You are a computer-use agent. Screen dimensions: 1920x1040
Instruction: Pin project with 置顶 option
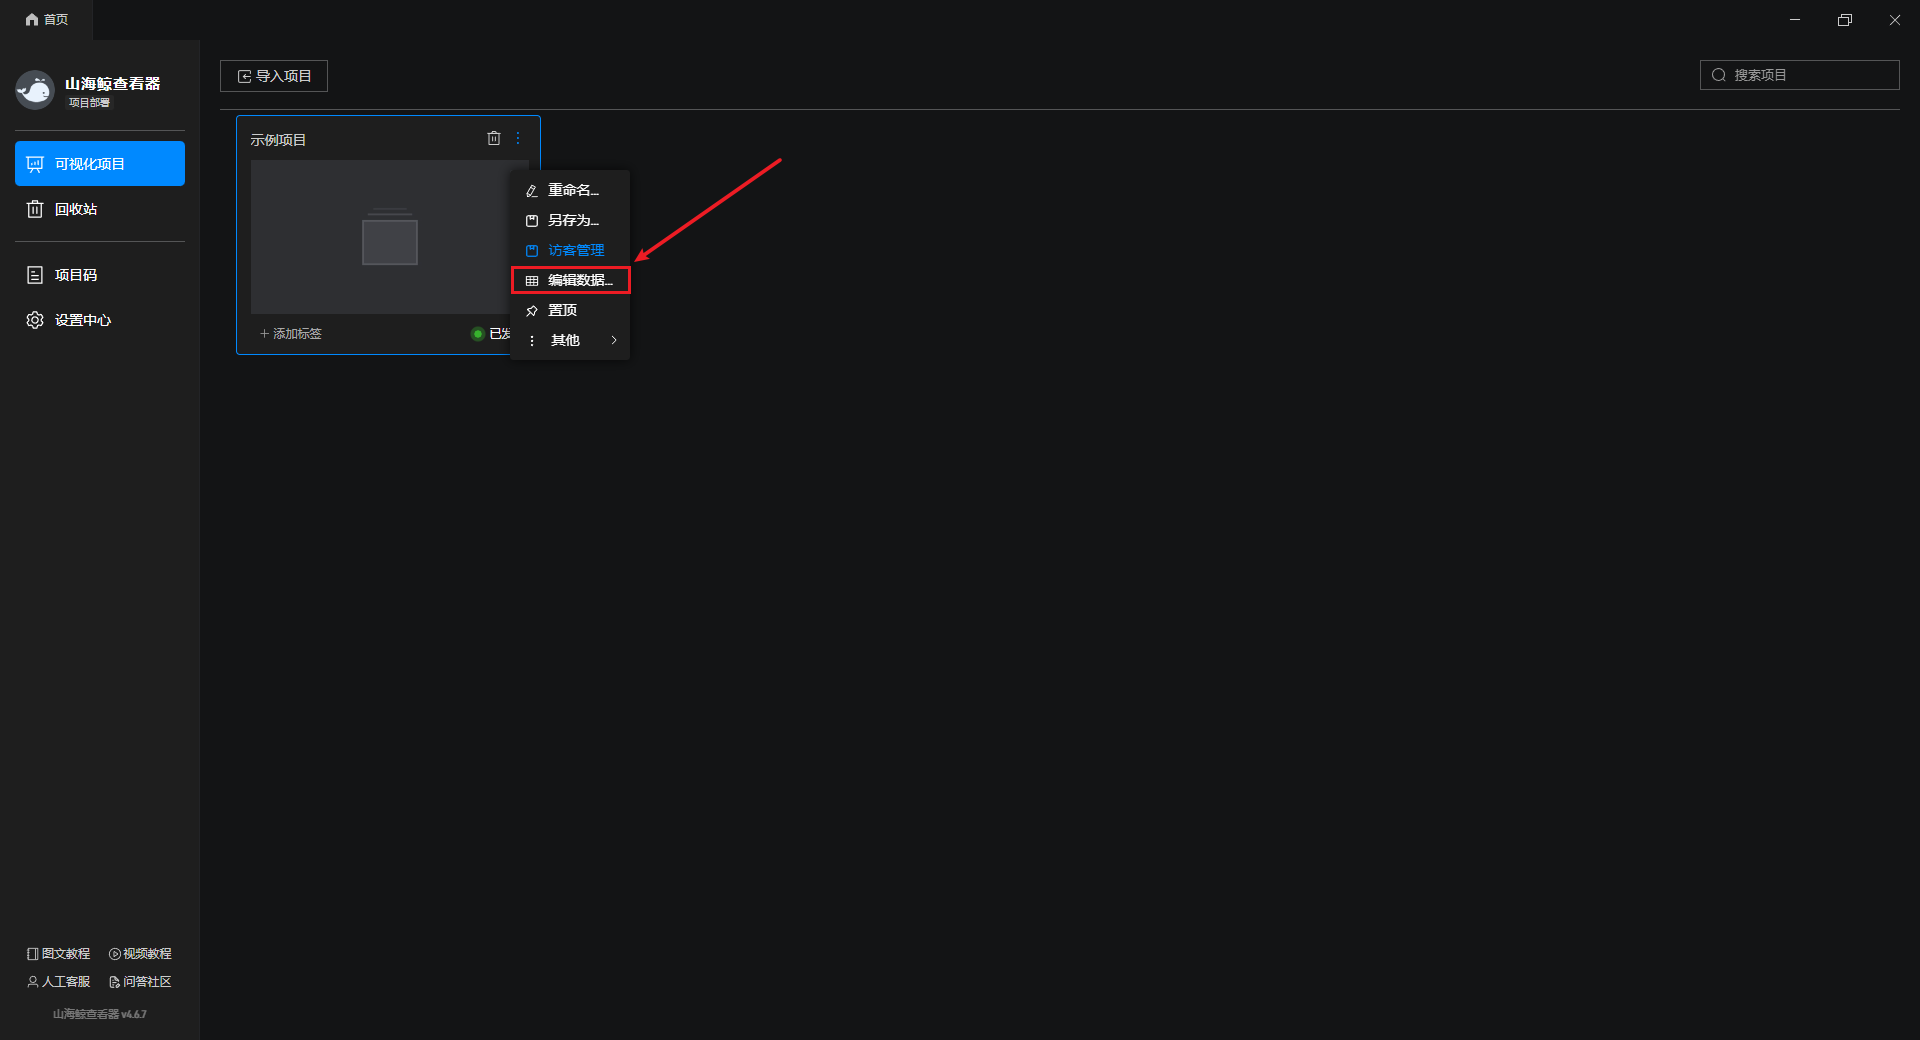click(x=570, y=310)
